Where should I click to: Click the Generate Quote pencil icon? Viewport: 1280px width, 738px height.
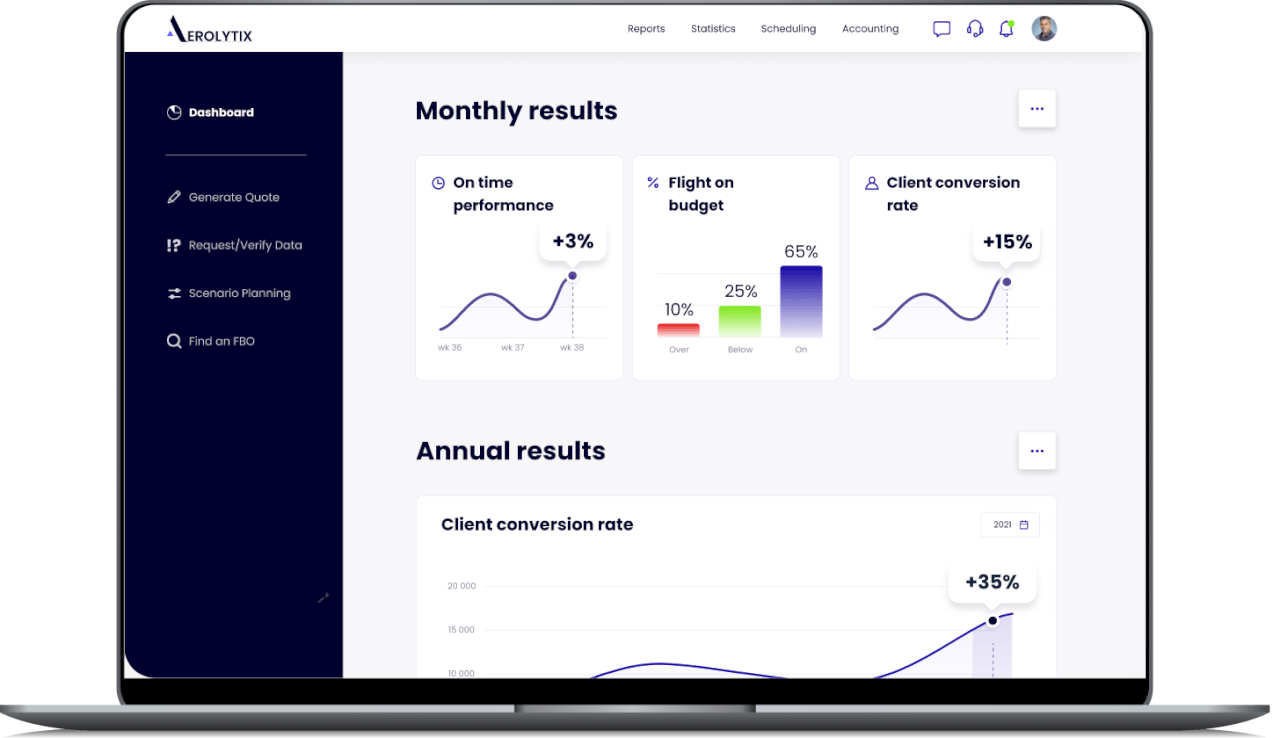coord(174,198)
